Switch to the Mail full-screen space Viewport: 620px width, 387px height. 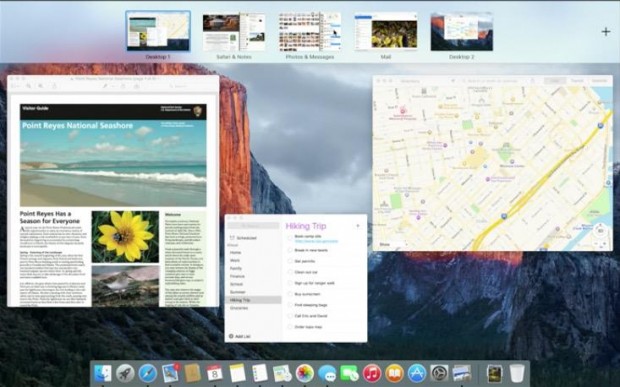[x=386, y=31]
